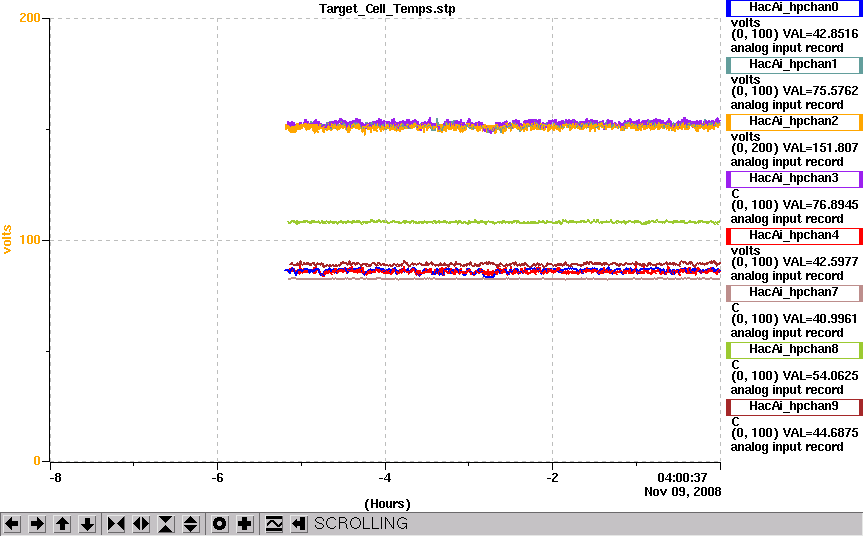Pan the plot down with the down arrow
This screenshot has width=863, height=536.
click(88, 523)
